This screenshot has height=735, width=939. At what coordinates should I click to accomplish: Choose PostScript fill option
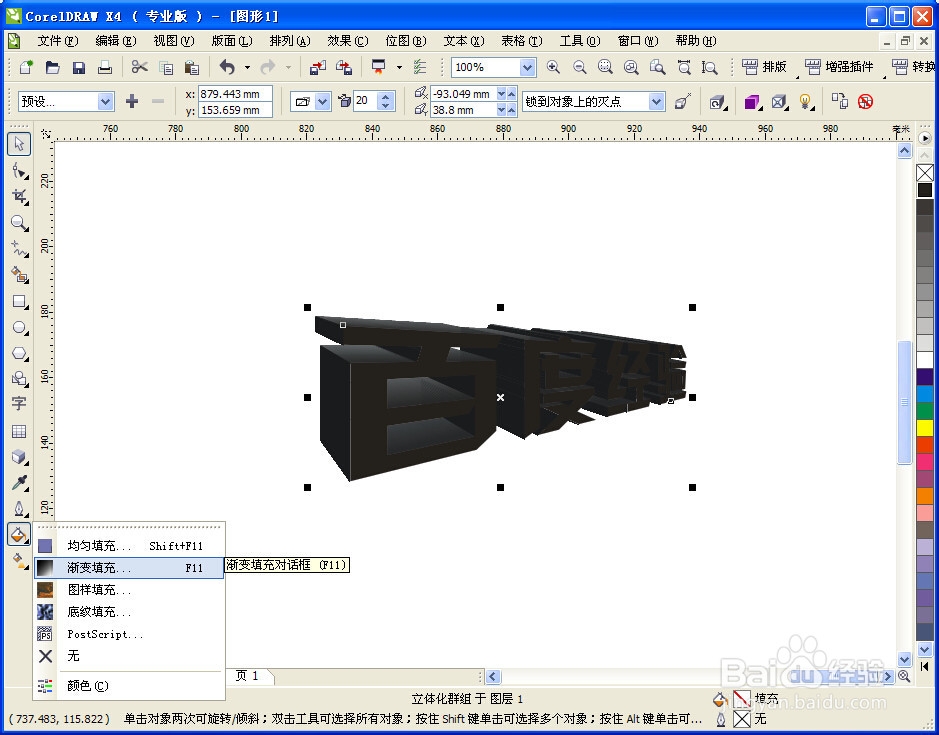pyautogui.click(x=129, y=634)
